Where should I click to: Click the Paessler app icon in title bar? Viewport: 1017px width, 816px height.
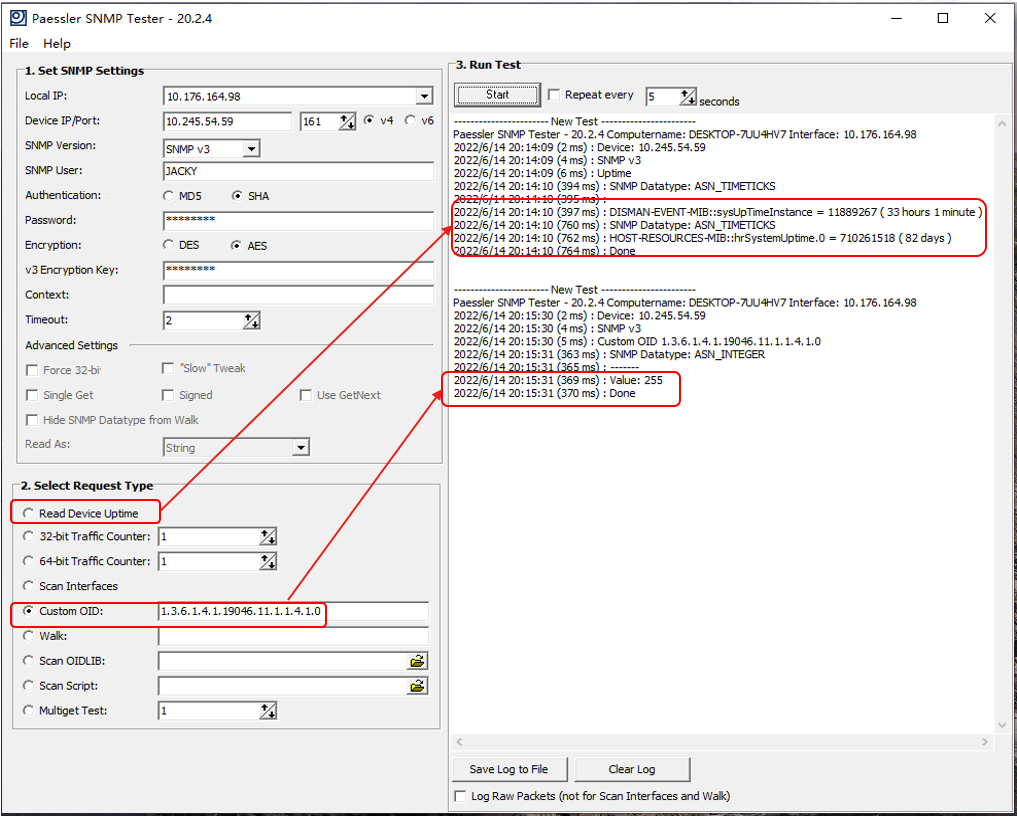(18, 18)
